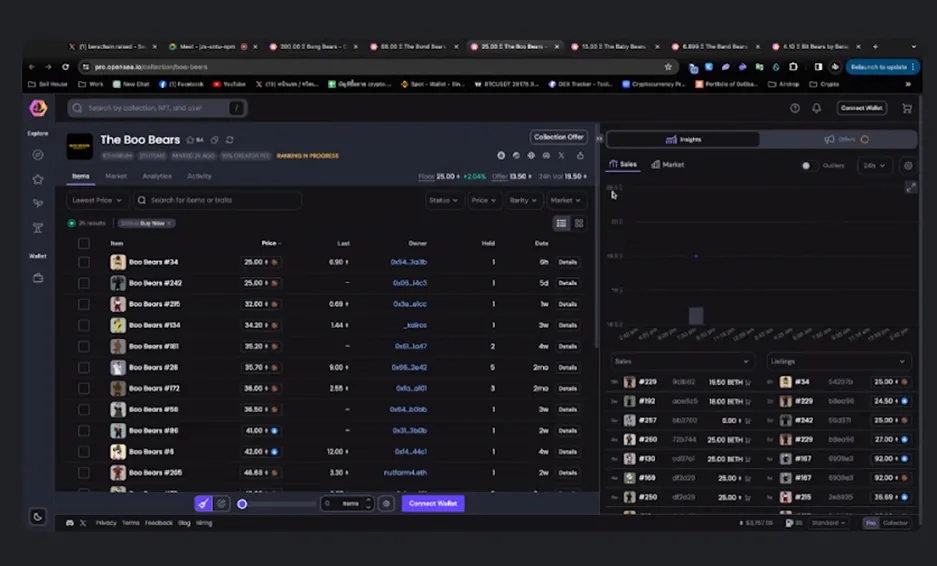Click the purple Connect Wallet button
The width and height of the screenshot is (937, 566).
(433, 504)
